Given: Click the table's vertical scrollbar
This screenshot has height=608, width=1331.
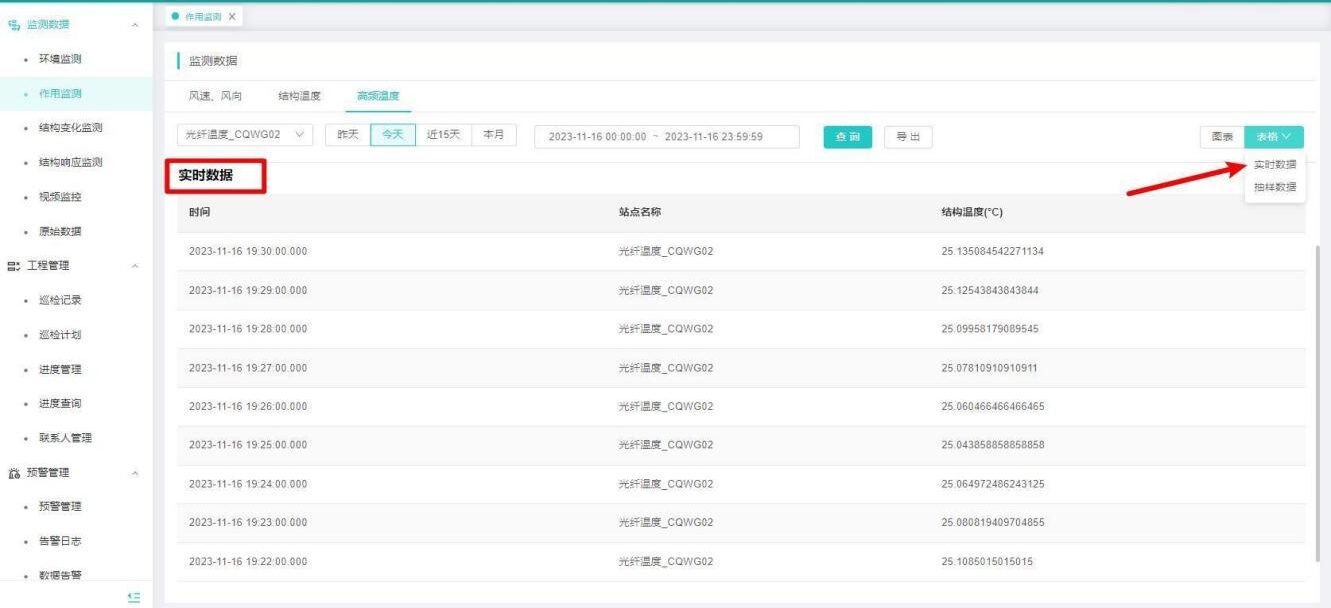Looking at the screenshot, I should pos(1318,400).
